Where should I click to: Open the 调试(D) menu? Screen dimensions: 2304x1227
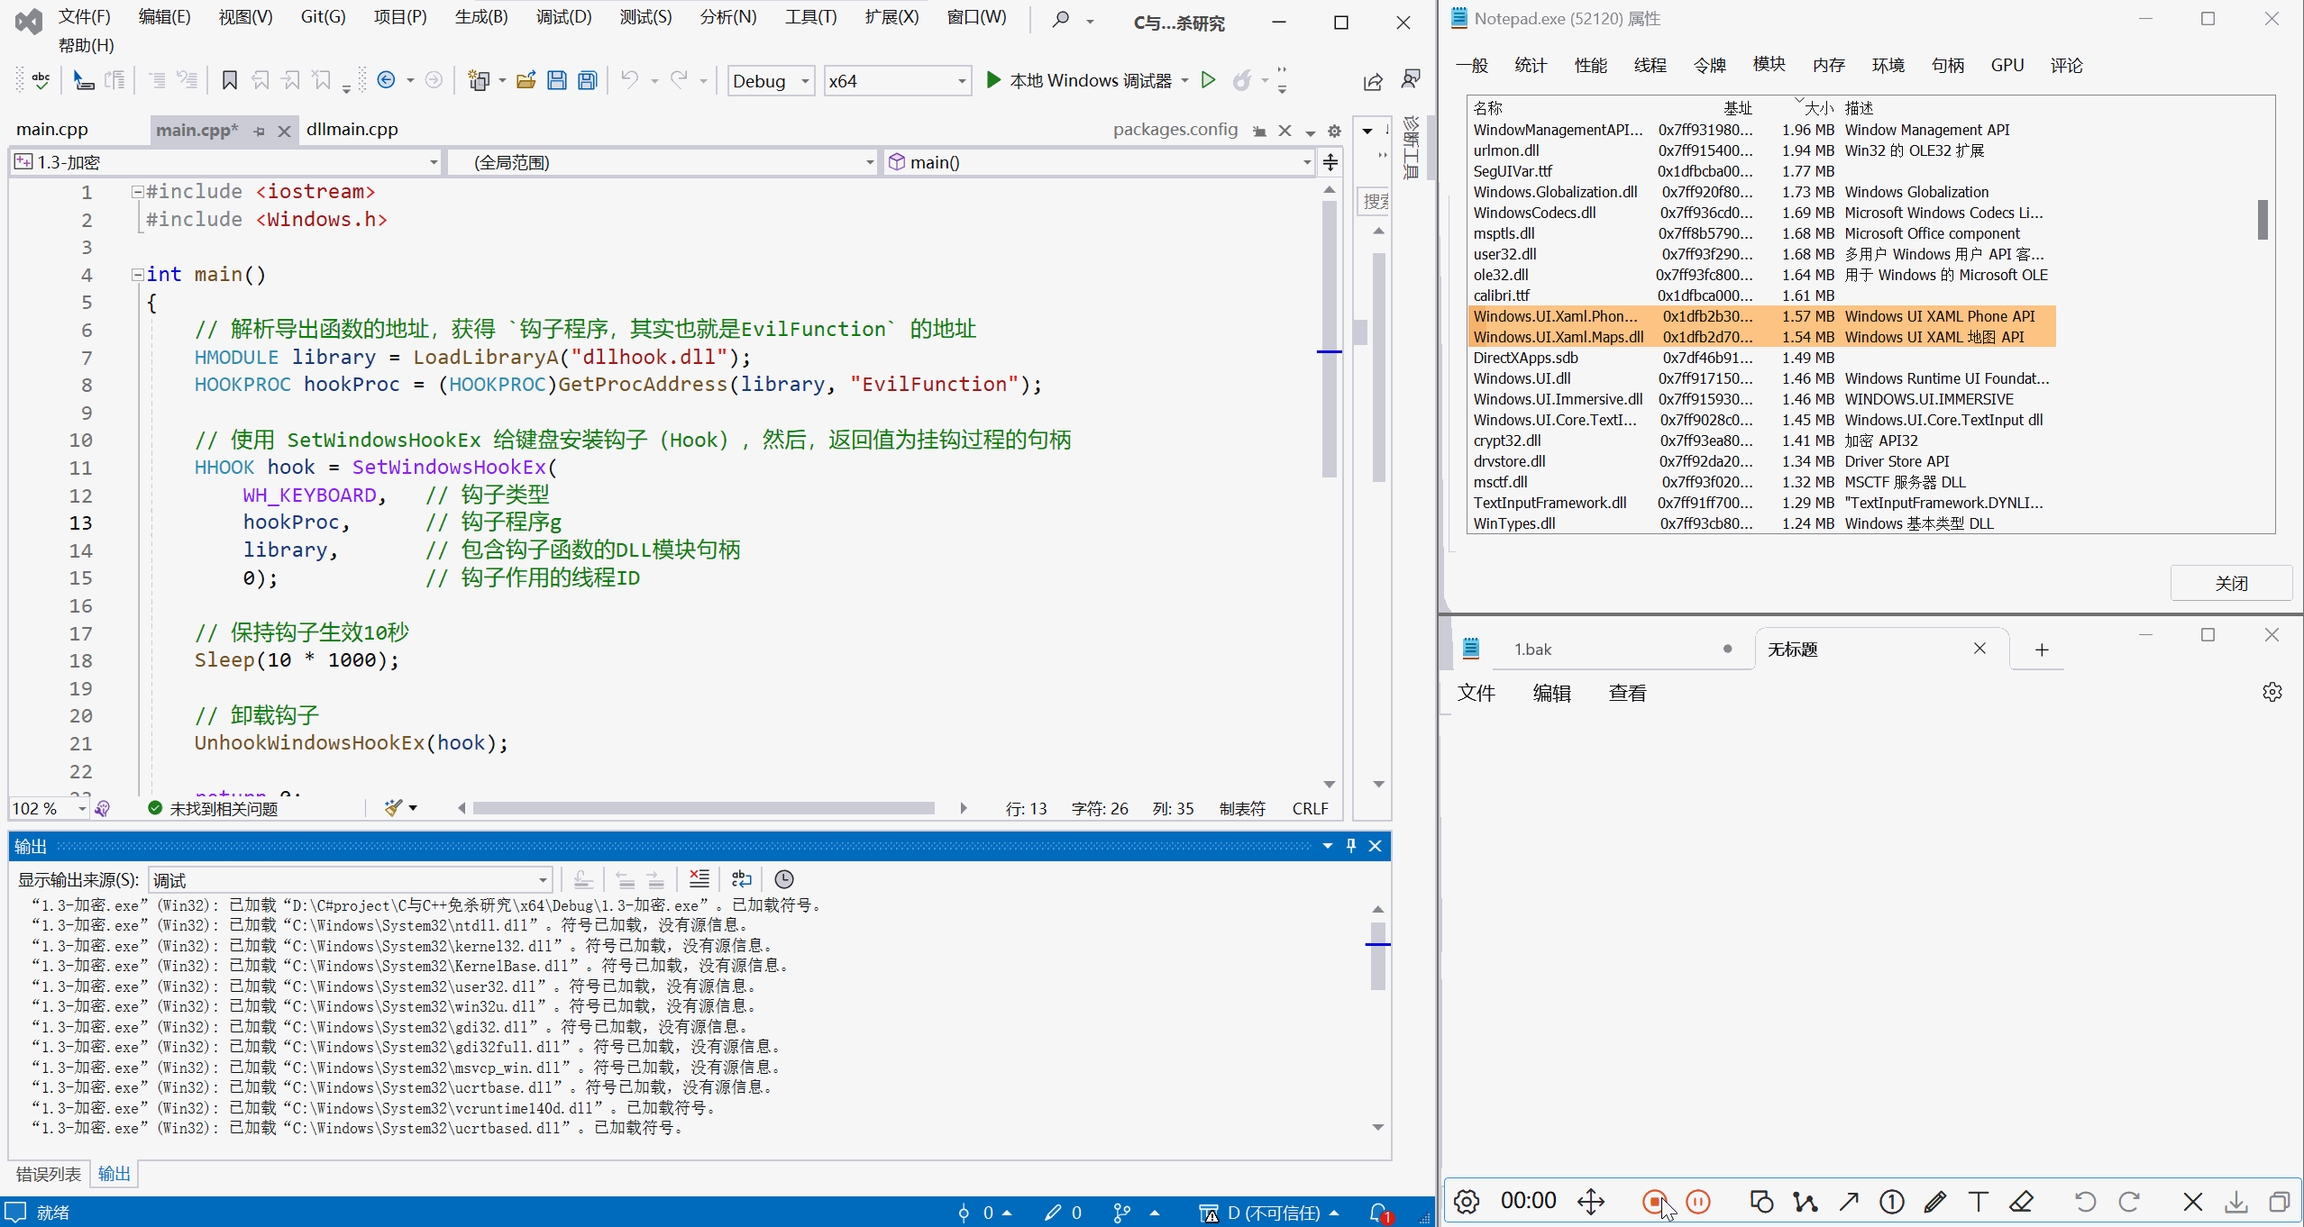(563, 17)
